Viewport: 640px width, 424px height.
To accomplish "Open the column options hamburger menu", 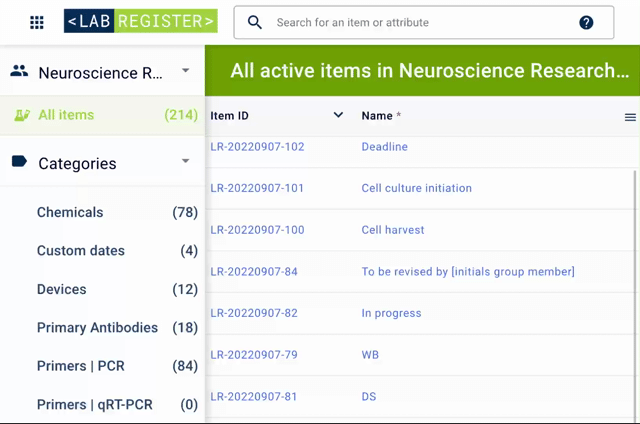I will (630, 118).
